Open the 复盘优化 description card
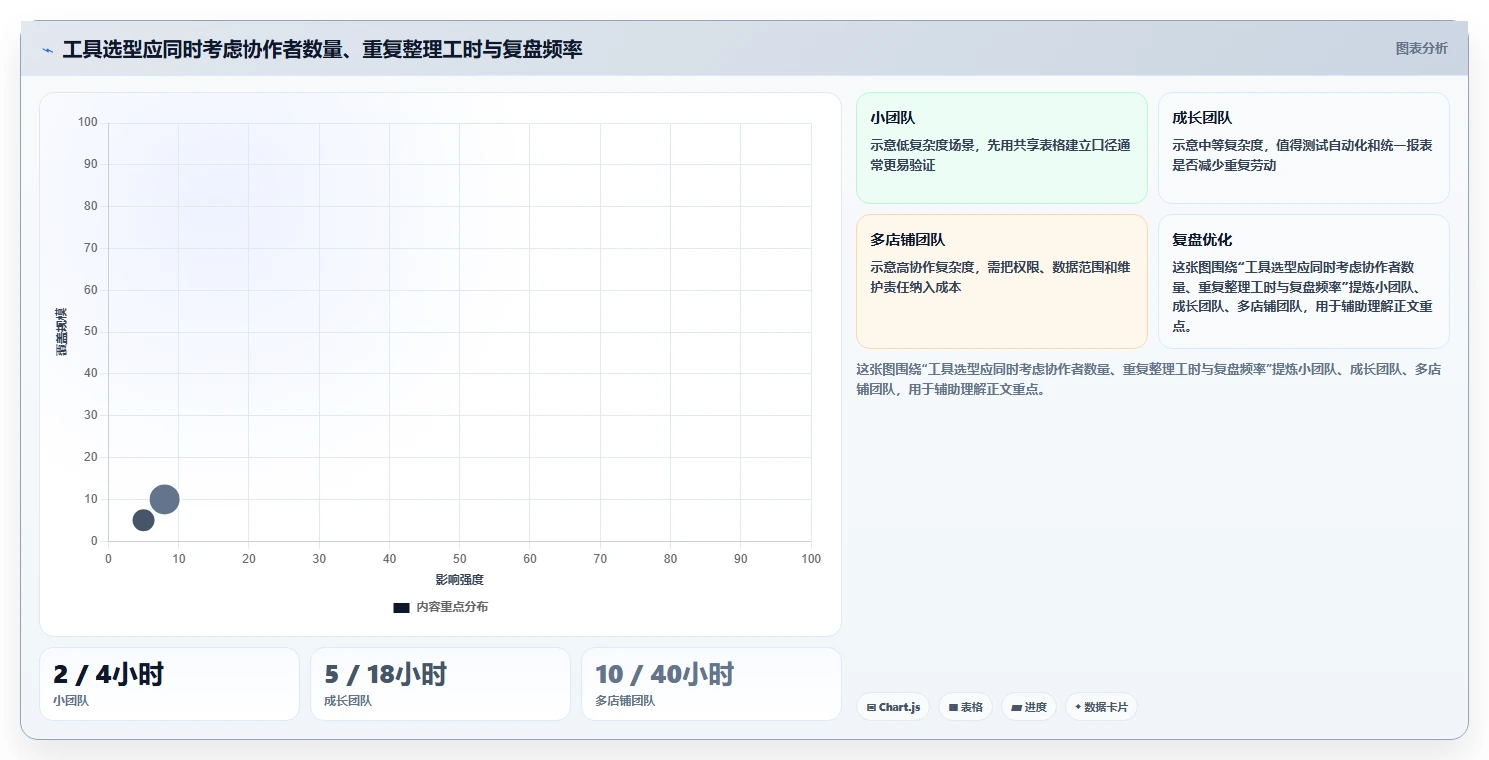Viewport: 1489px width, 760px height. pos(1304,281)
